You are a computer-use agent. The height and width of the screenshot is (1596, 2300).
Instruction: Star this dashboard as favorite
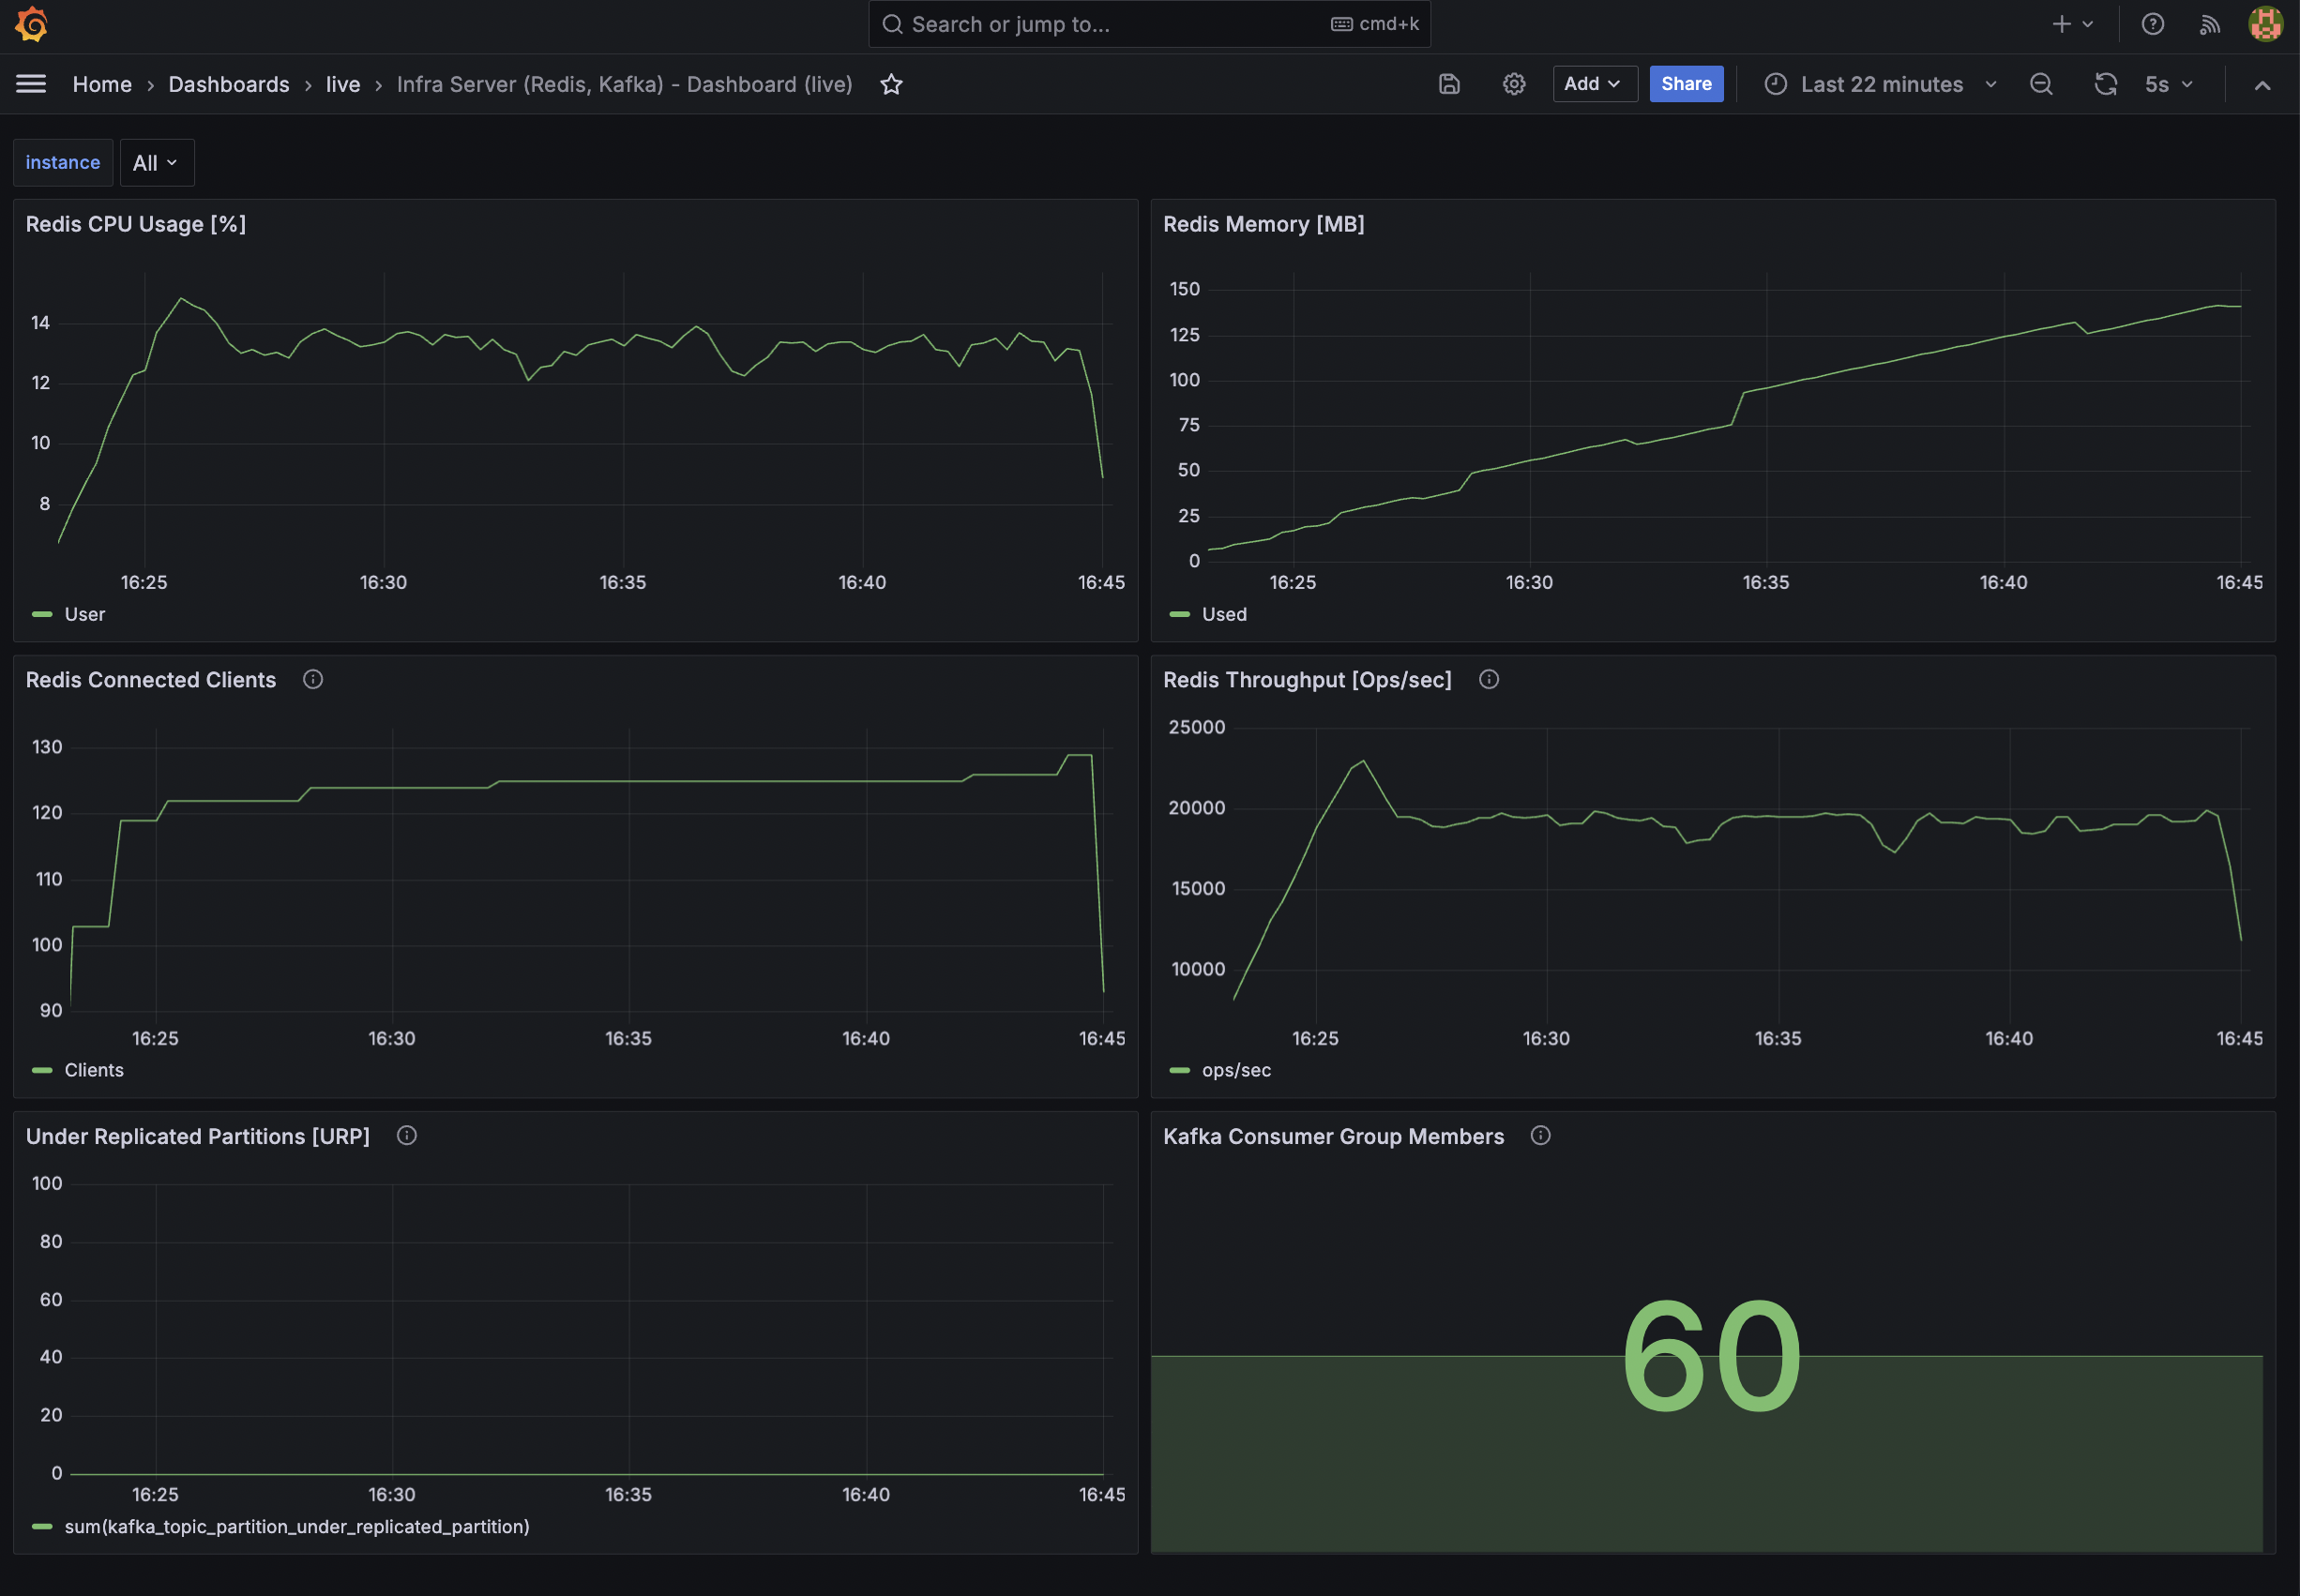tap(891, 85)
